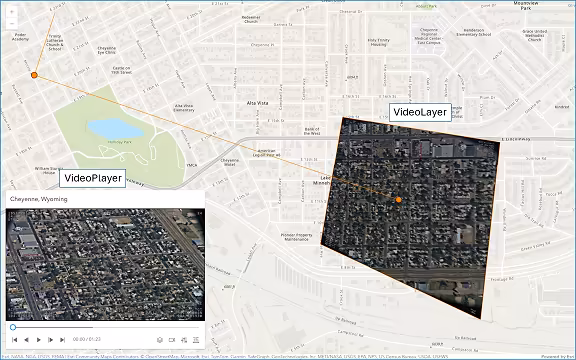Click the Cheyenne Motel map label

(230, 162)
